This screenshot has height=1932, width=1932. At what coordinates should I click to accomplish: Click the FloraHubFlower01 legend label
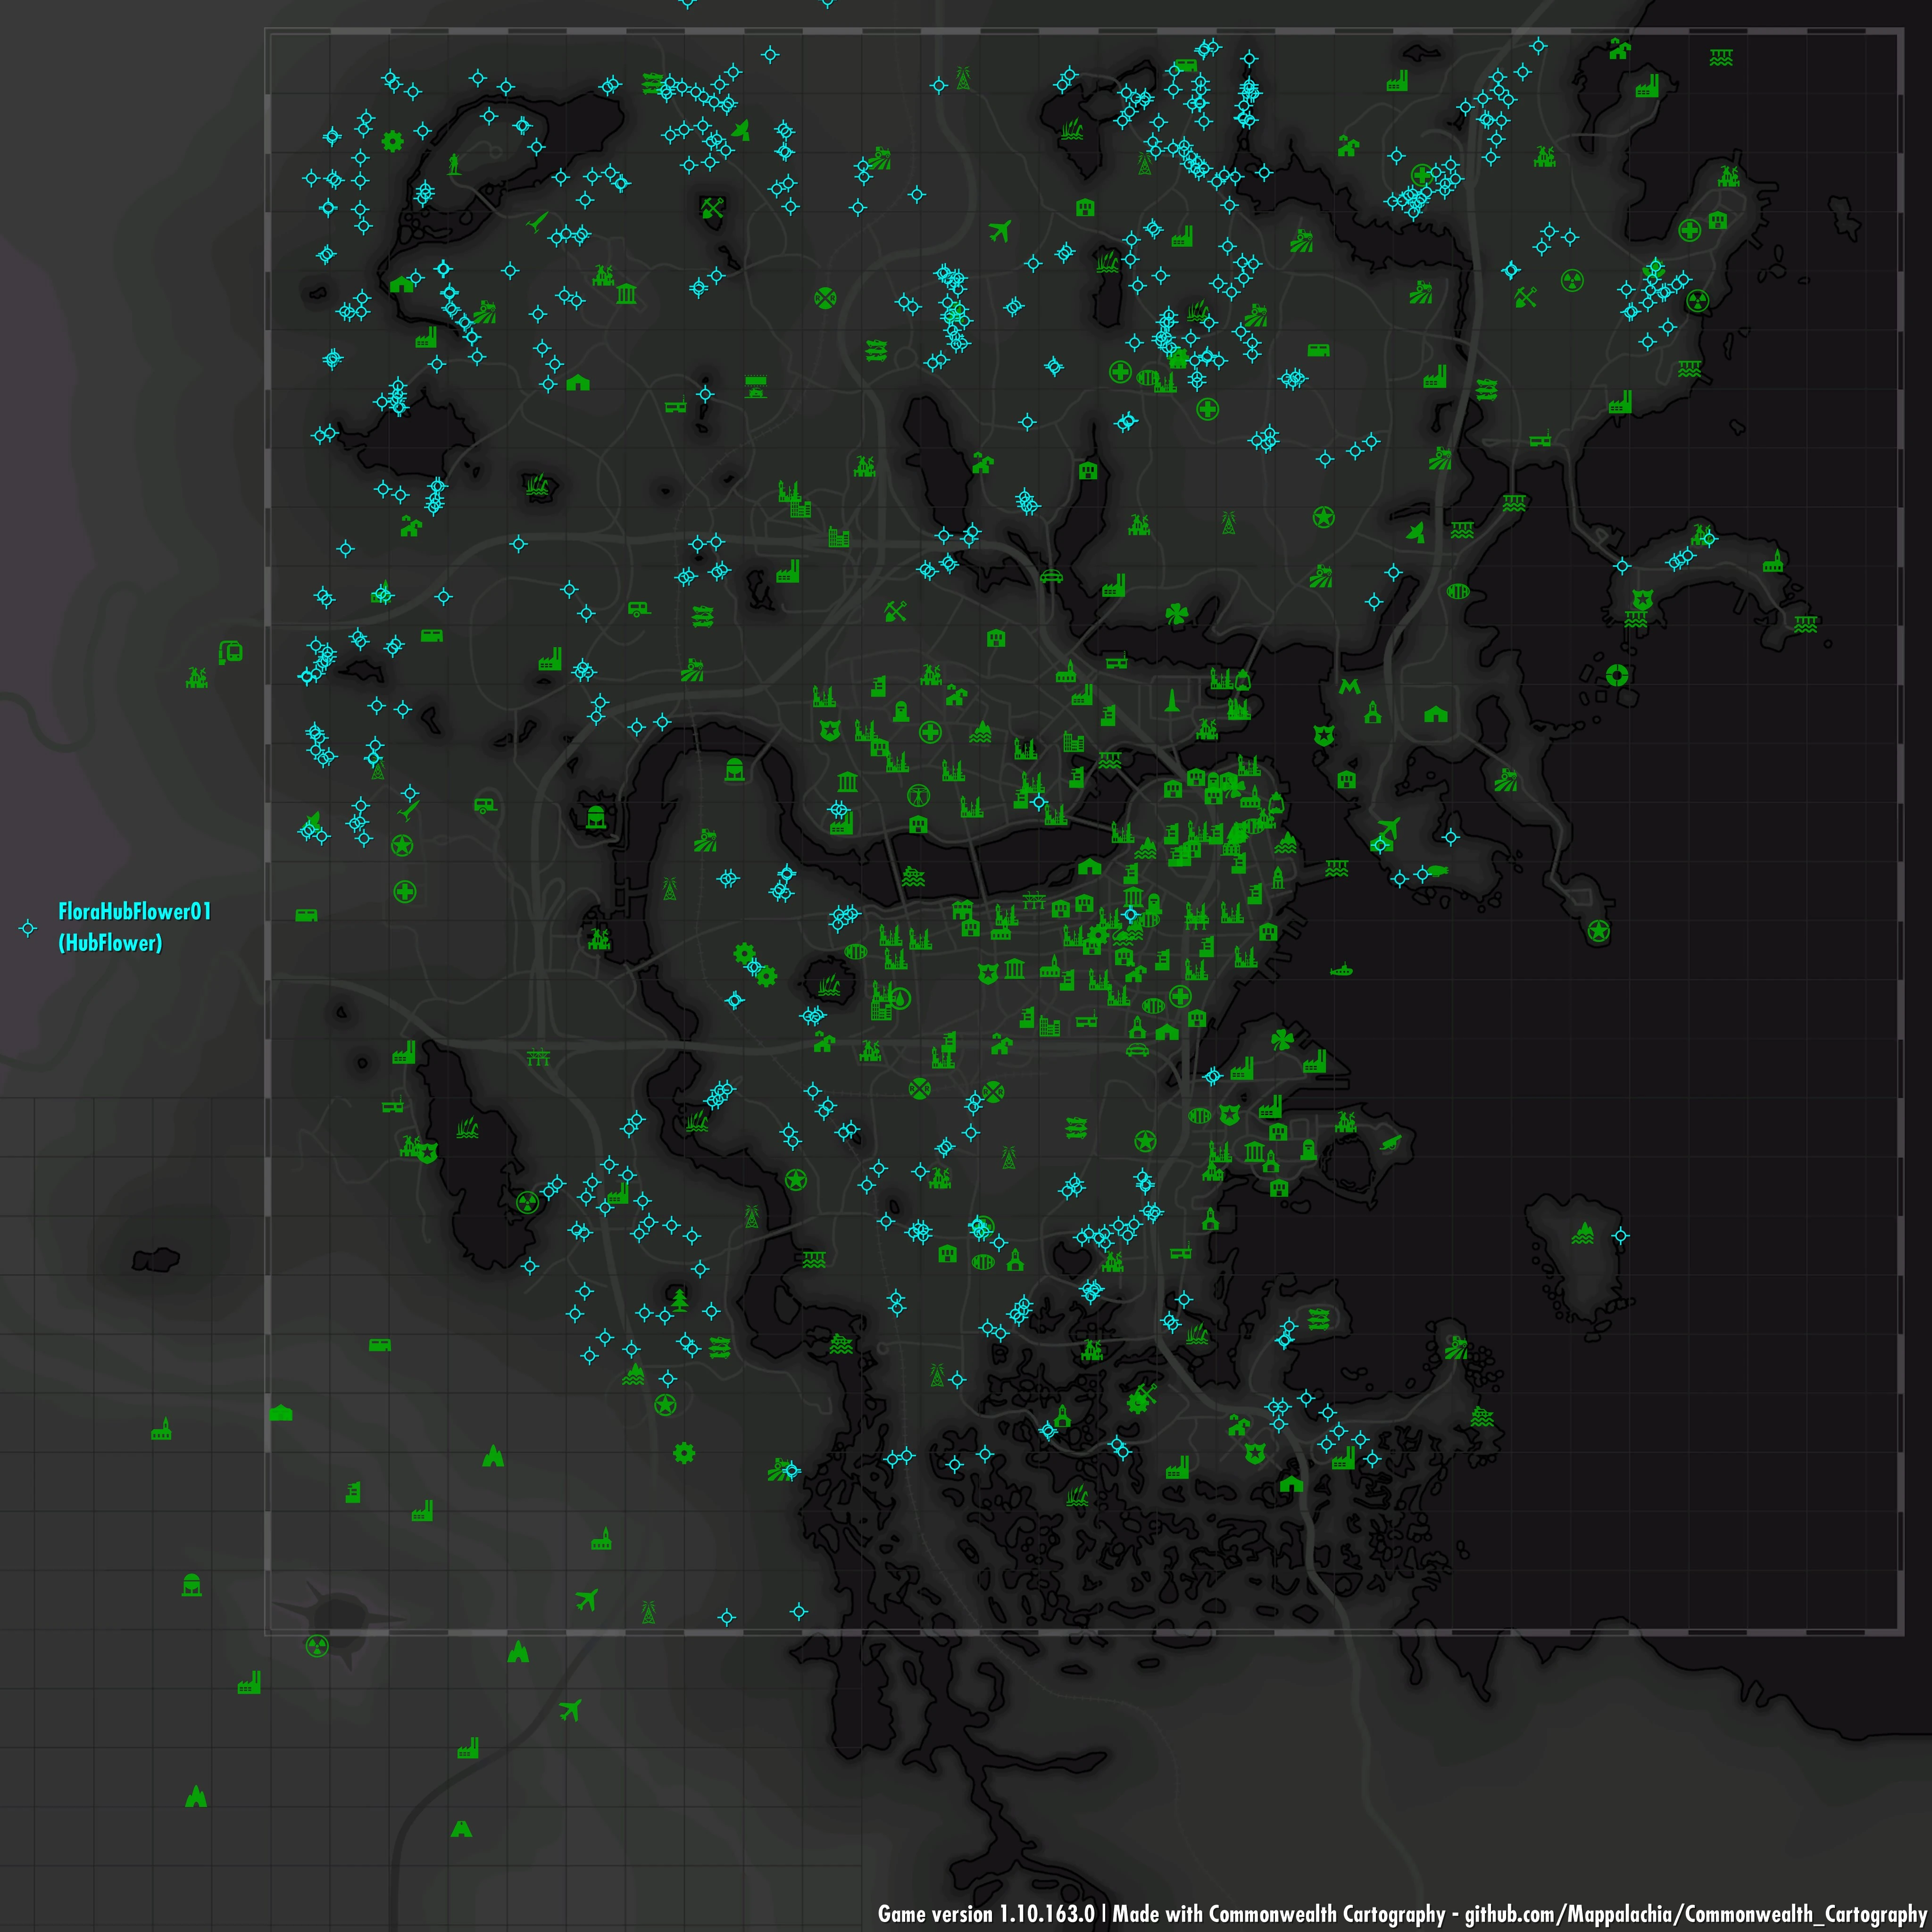point(135,911)
